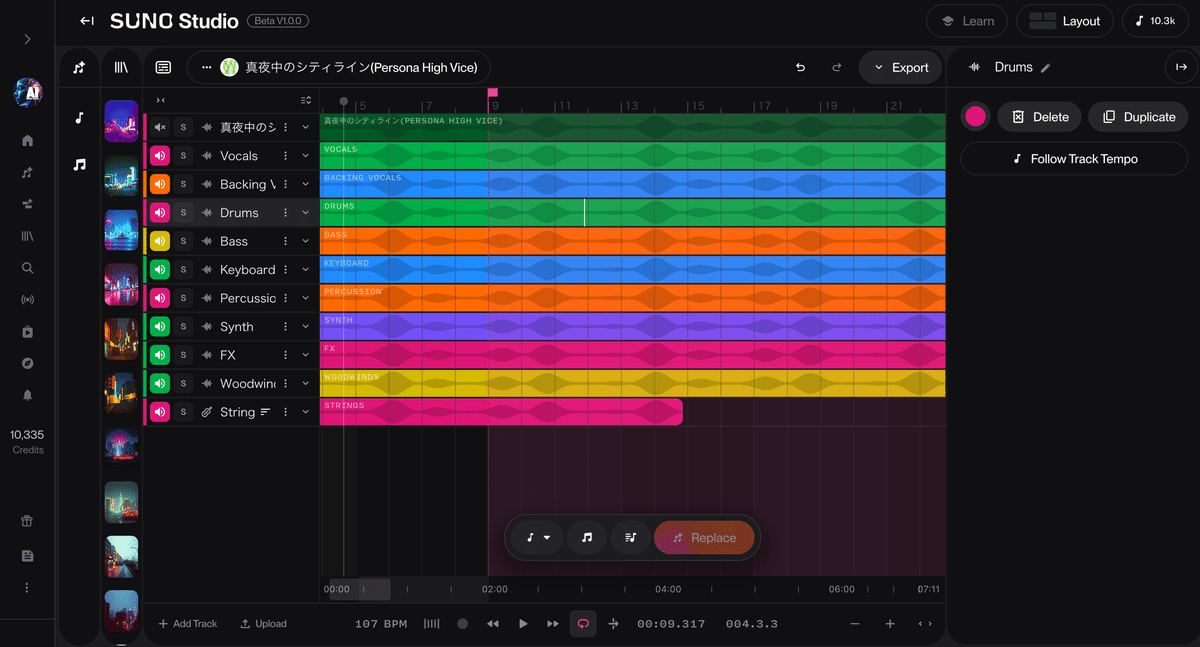This screenshot has height=647, width=1200.
Task: Click the record circle in the transport bar
Action: pos(462,623)
